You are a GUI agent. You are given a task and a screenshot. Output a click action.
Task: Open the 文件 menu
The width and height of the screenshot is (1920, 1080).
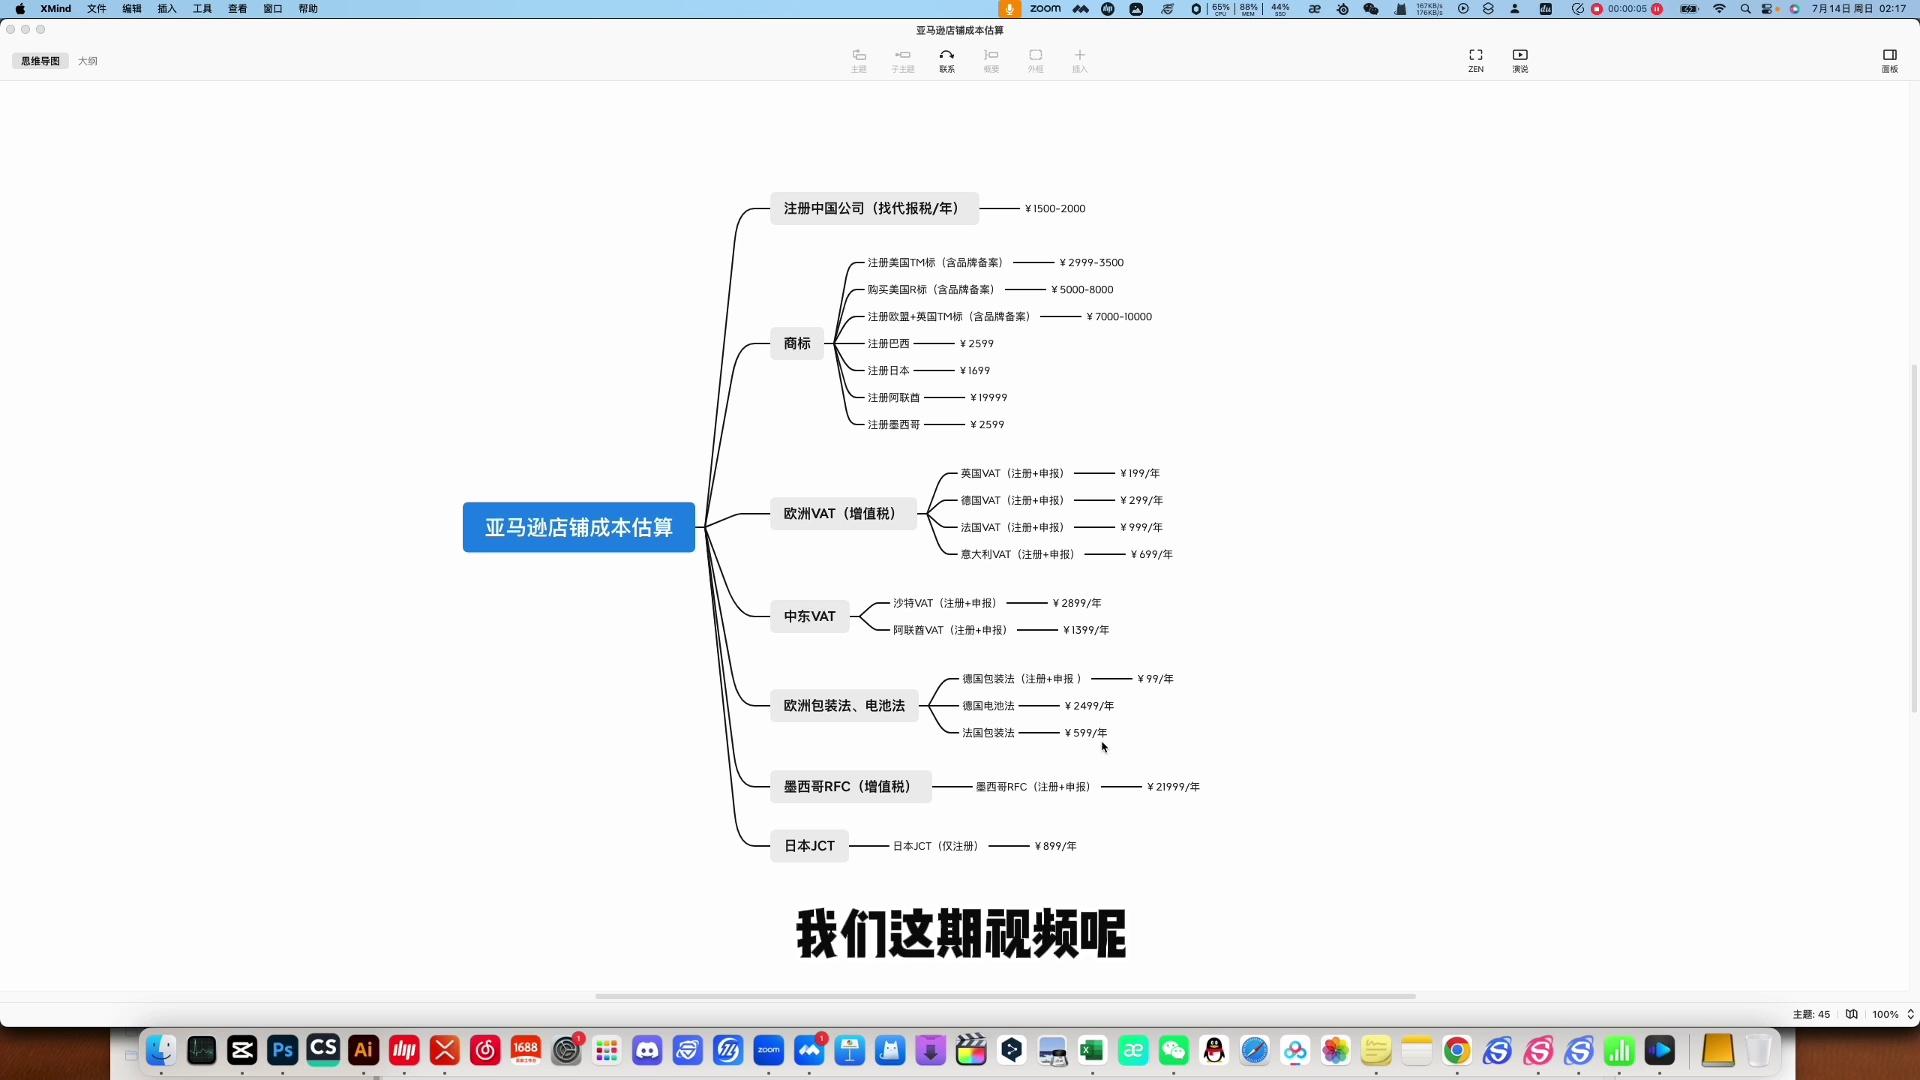(x=96, y=9)
